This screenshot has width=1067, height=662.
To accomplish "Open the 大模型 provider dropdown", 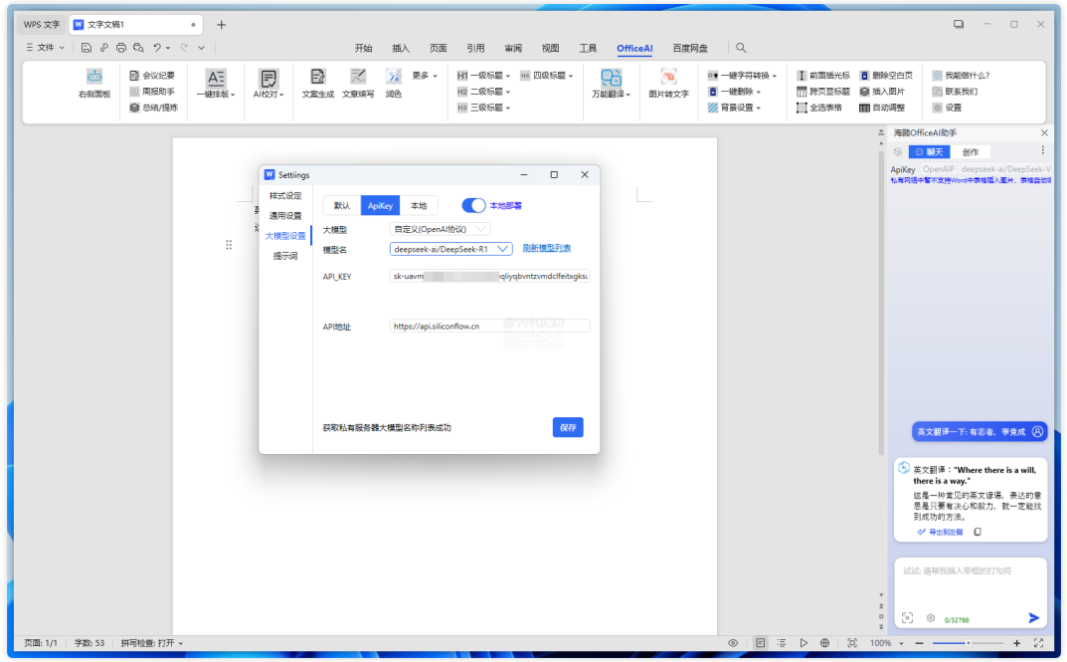I will point(441,229).
